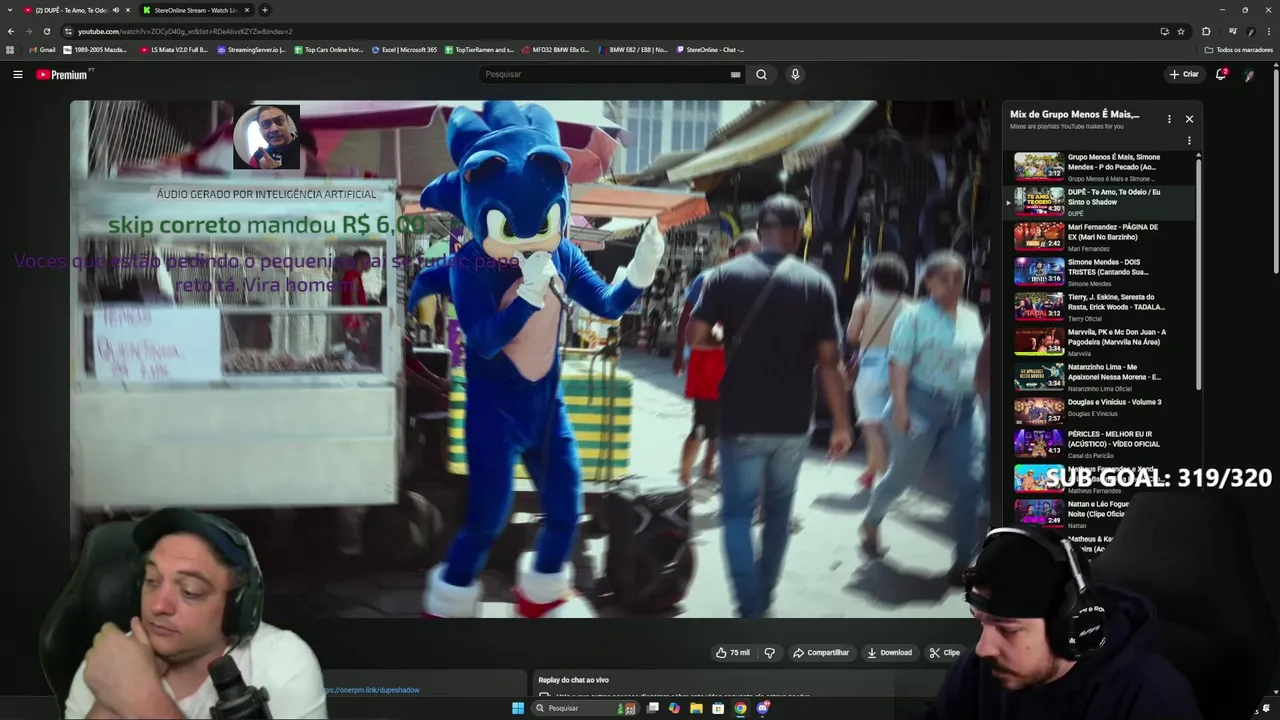The height and width of the screenshot is (720, 1280).
Task: Go forward in browser history
Action: click(x=29, y=31)
